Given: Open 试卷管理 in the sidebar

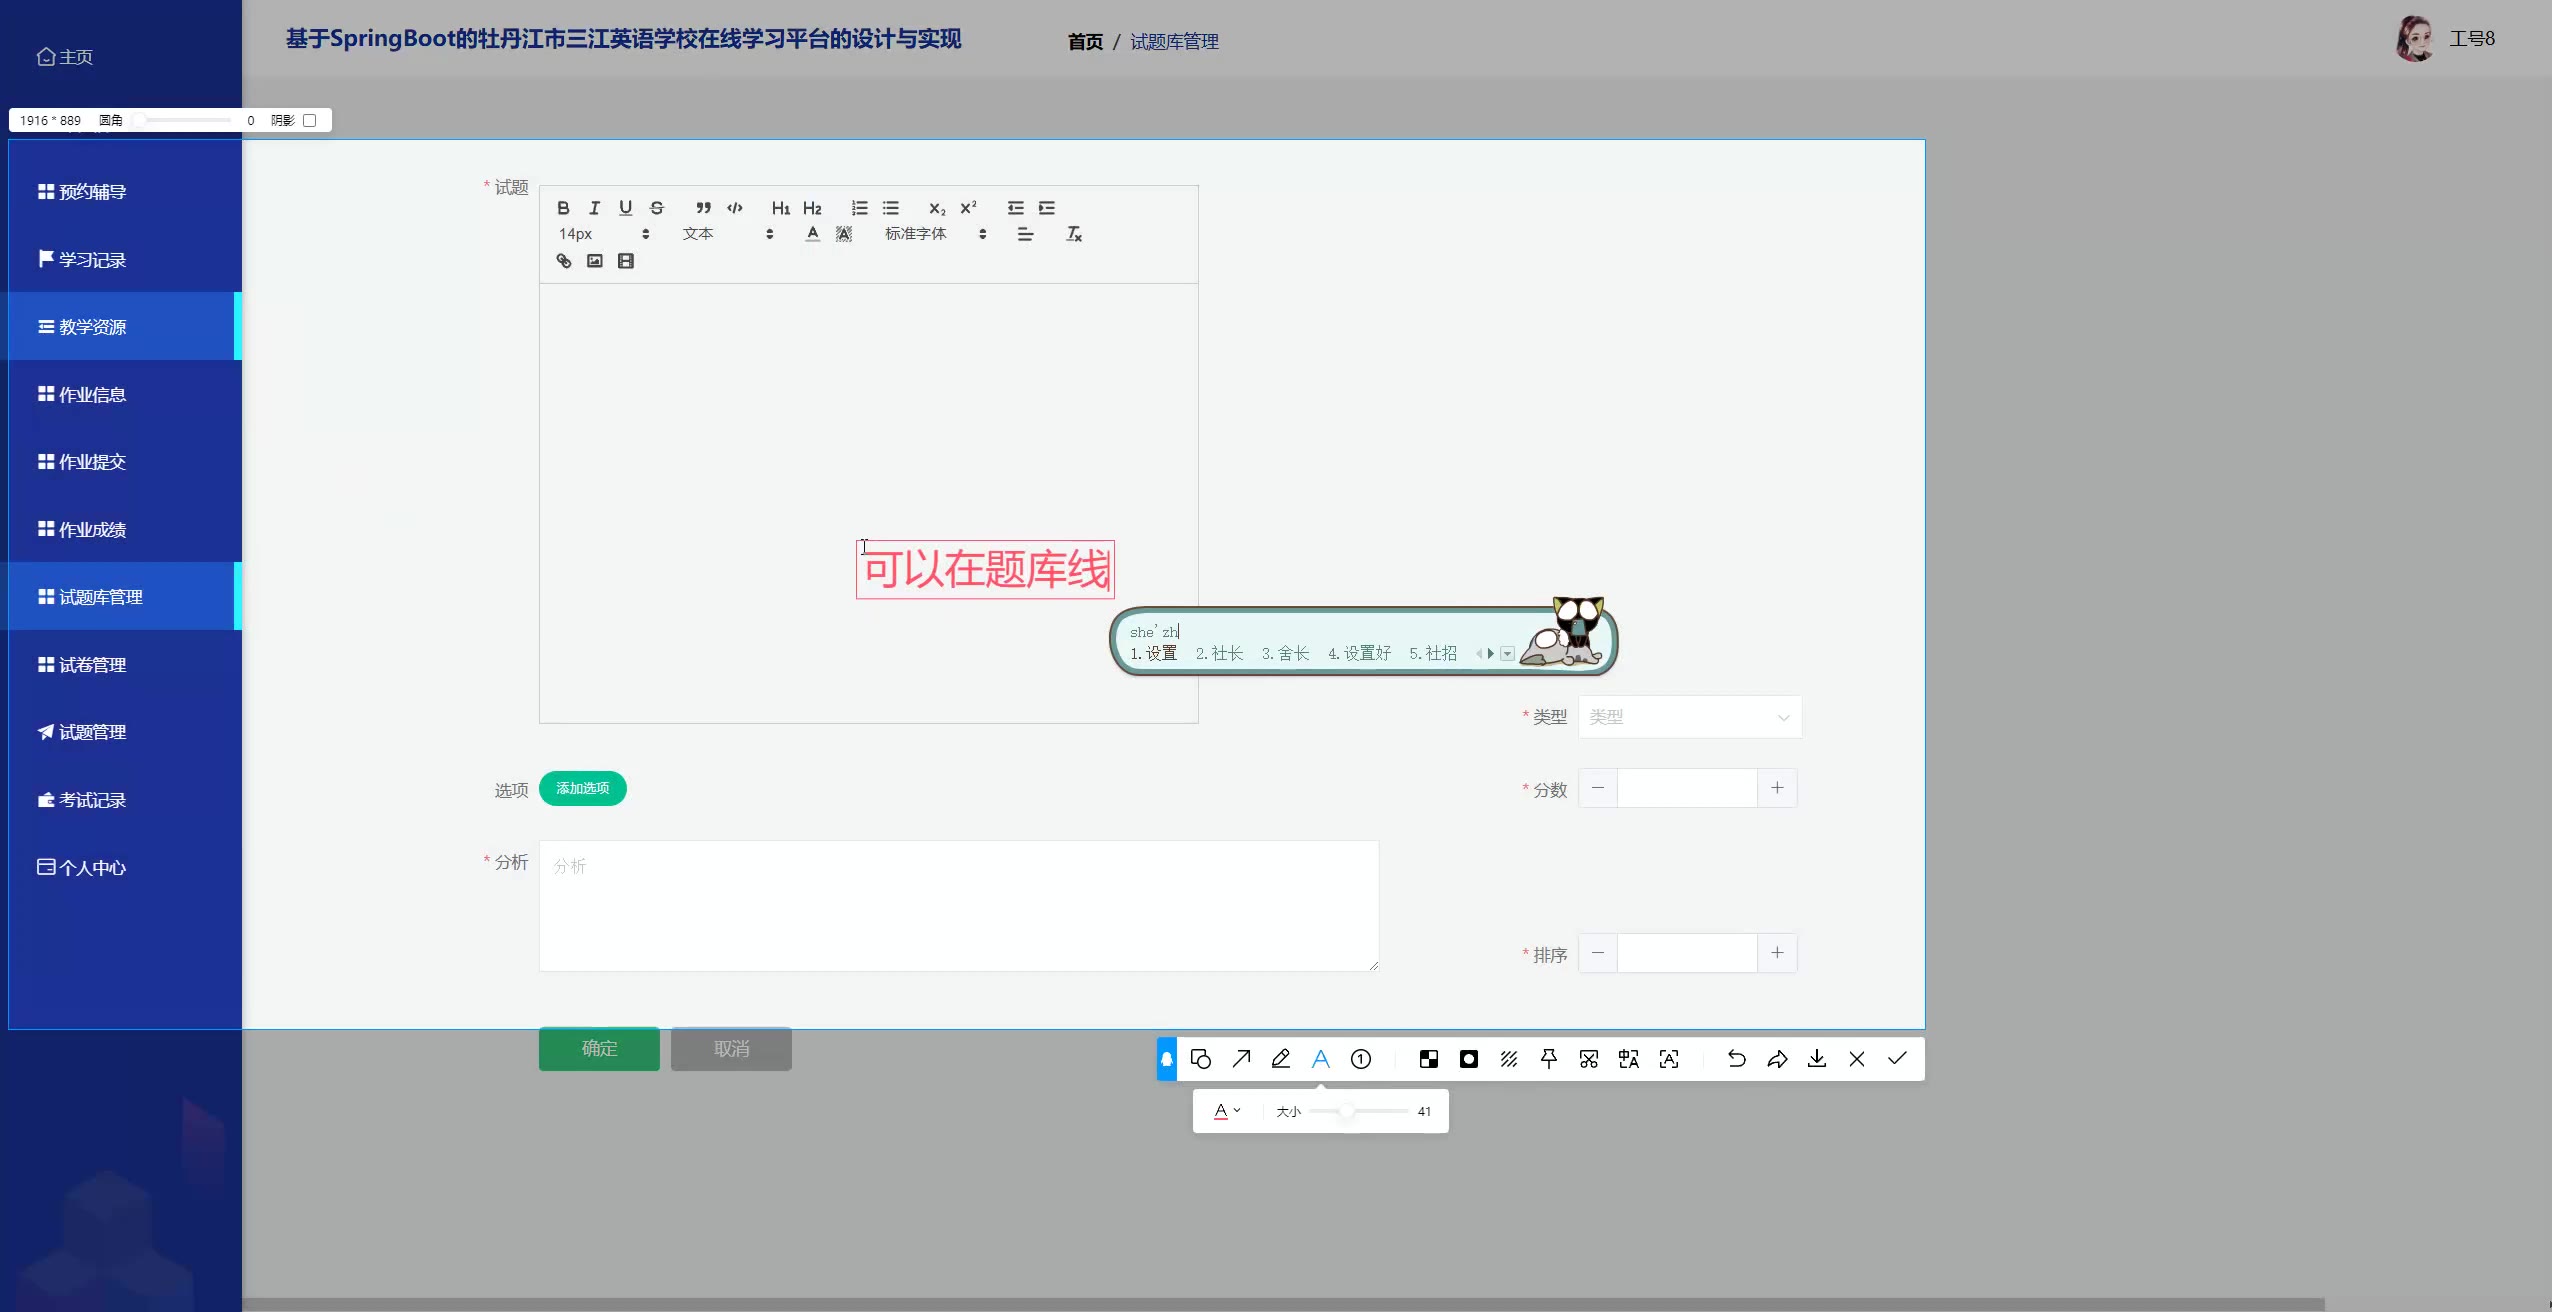Looking at the screenshot, I should point(92,665).
